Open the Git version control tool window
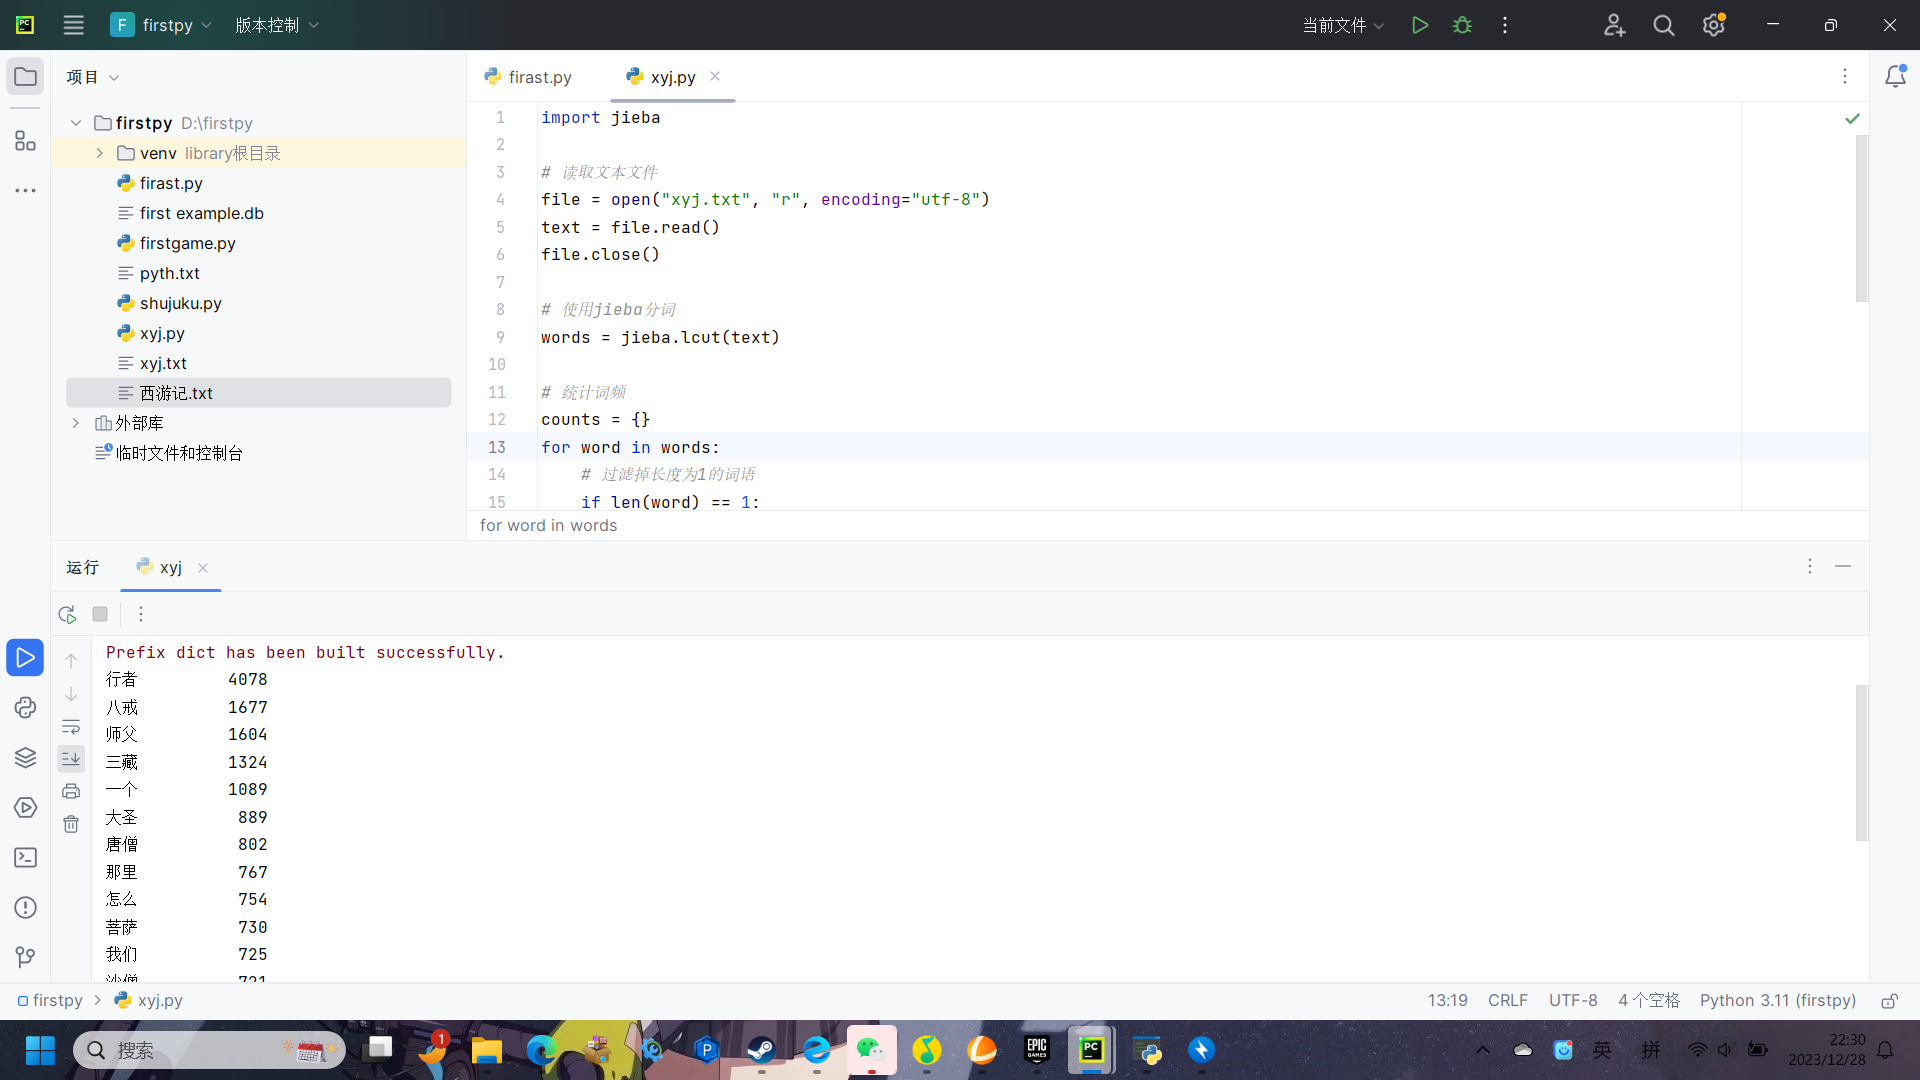Image resolution: width=1920 pixels, height=1080 pixels. pyautogui.click(x=25, y=957)
